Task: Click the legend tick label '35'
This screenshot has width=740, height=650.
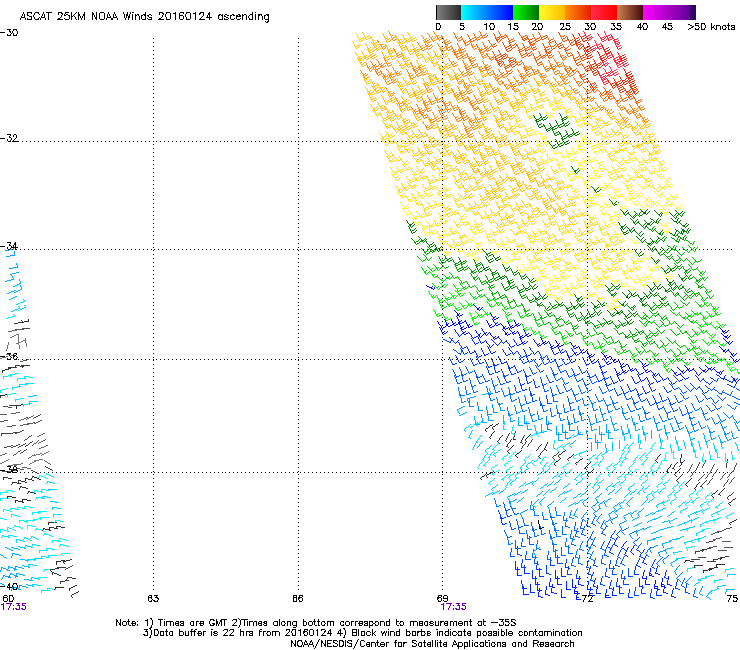Action: pyautogui.click(x=616, y=27)
